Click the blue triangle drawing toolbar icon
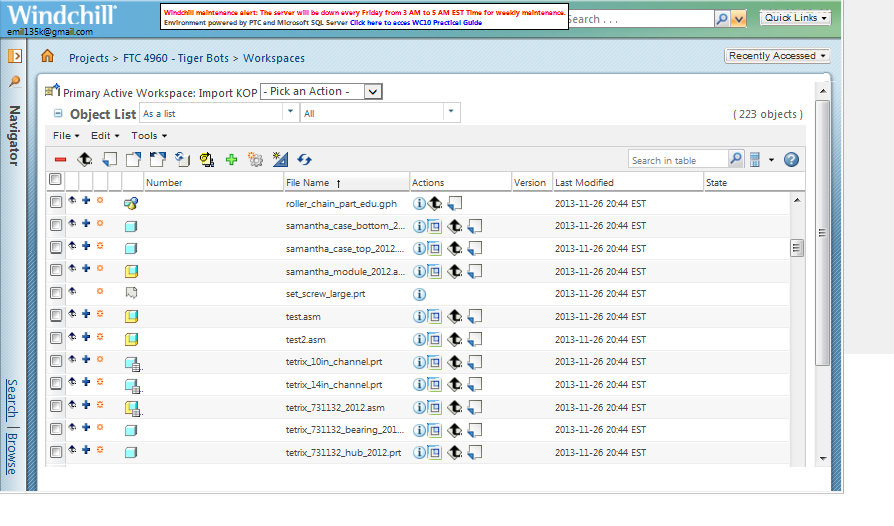 click(x=280, y=160)
